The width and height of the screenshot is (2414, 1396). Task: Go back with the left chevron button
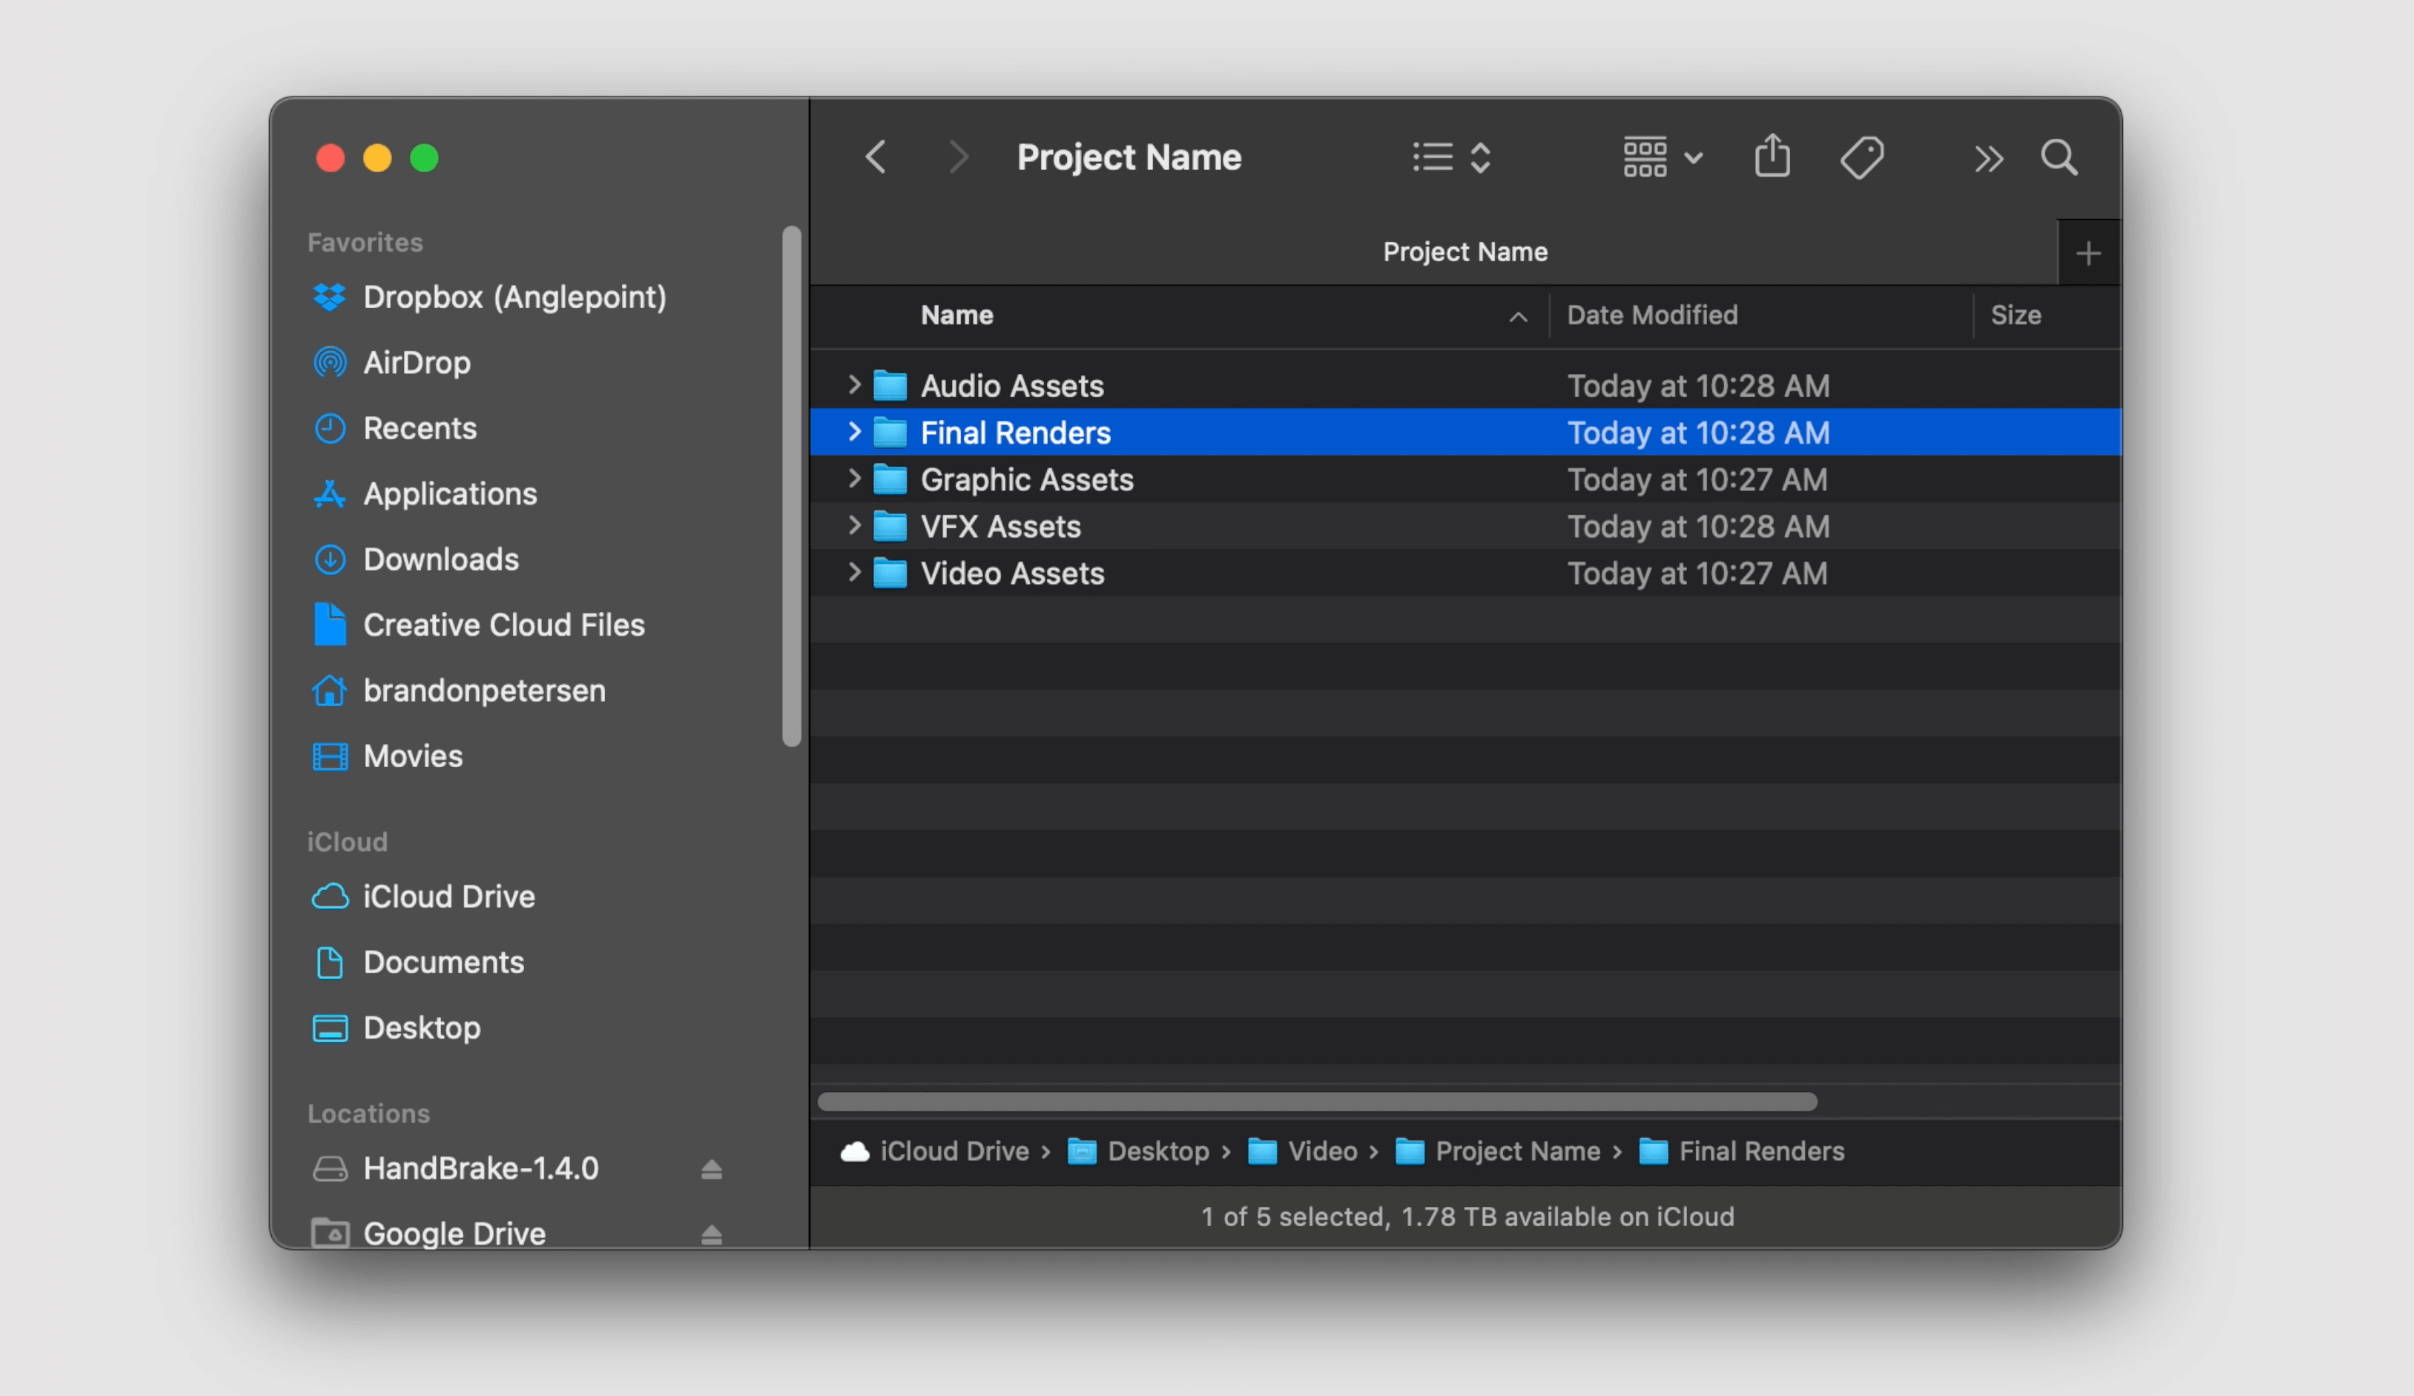pyautogui.click(x=876, y=157)
